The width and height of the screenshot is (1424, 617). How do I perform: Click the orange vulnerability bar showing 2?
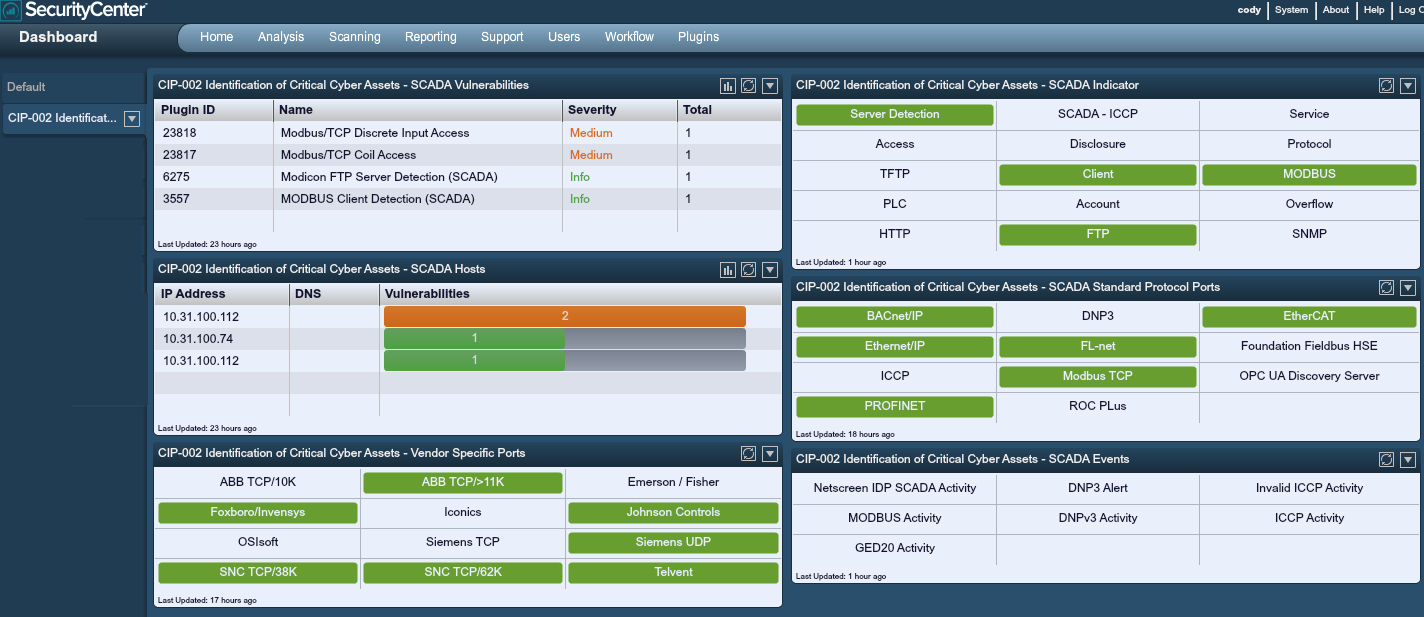(x=565, y=316)
